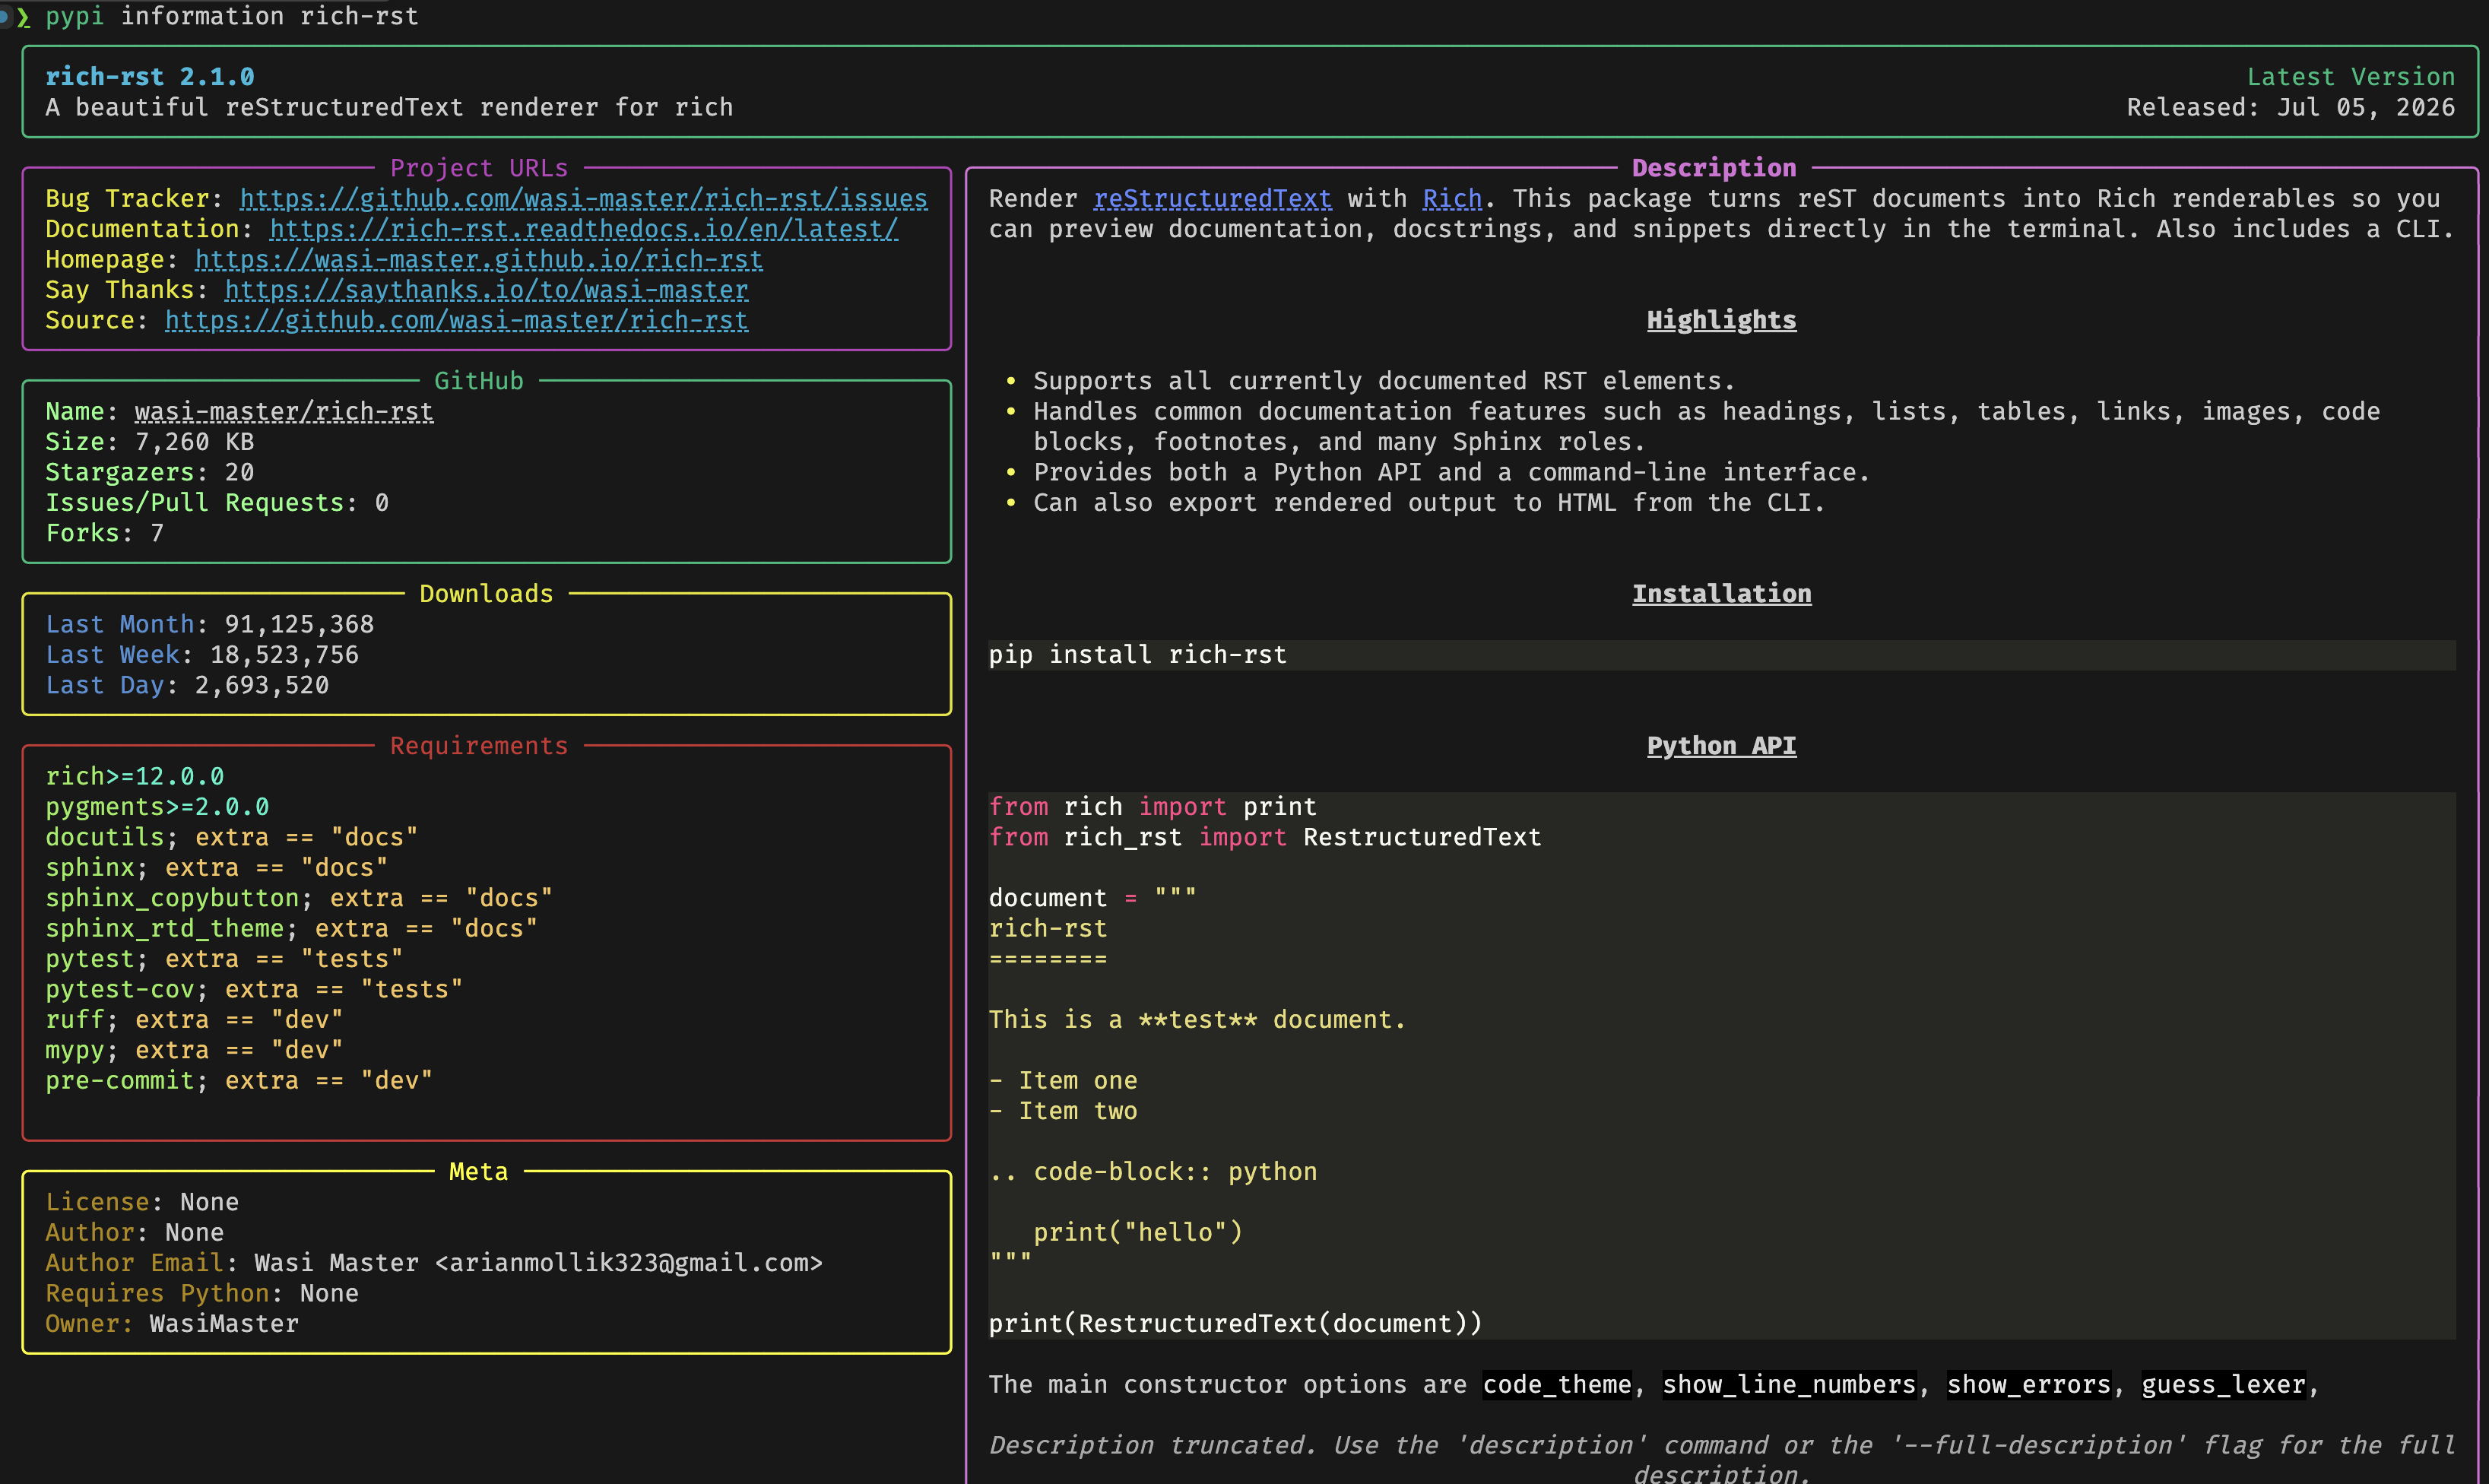This screenshot has width=2489, height=1484.
Task: Click the 'guess_lexer' inline code option
Action: coord(2223,1385)
